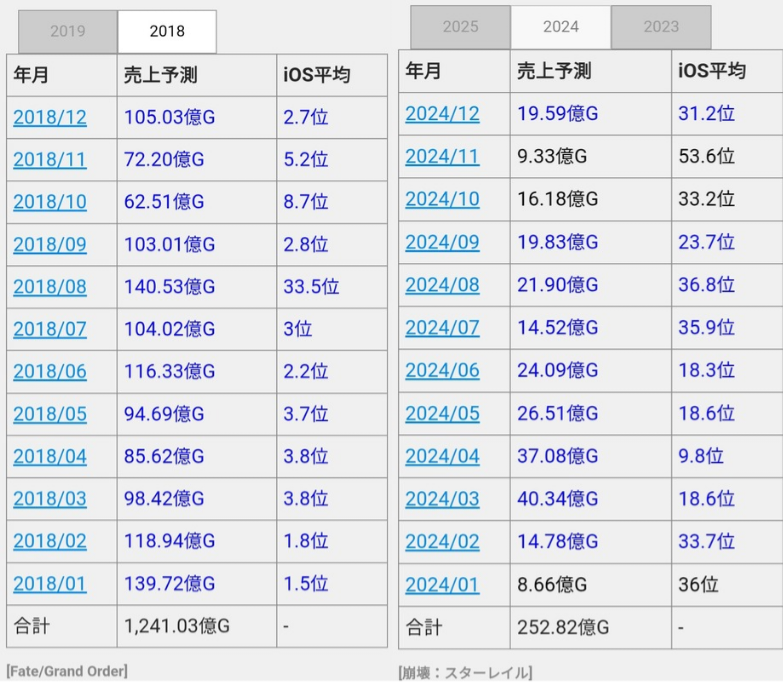Open the 2024/12 month link
The height and width of the screenshot is (684, 783).
[442, 114]
